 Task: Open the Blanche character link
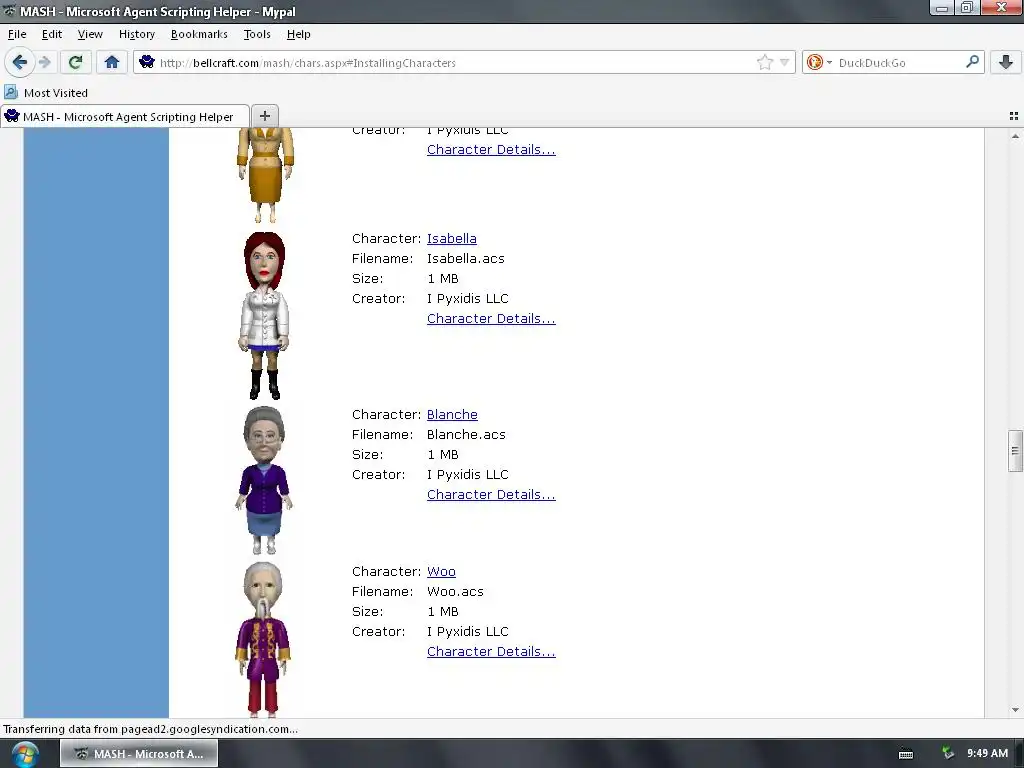(452, 414)
